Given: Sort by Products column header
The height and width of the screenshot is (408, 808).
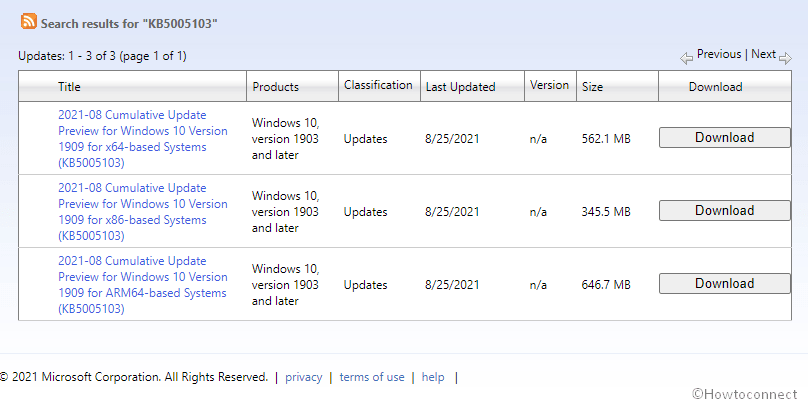Looking at the screenshot, I should click(x=275, y=87).
